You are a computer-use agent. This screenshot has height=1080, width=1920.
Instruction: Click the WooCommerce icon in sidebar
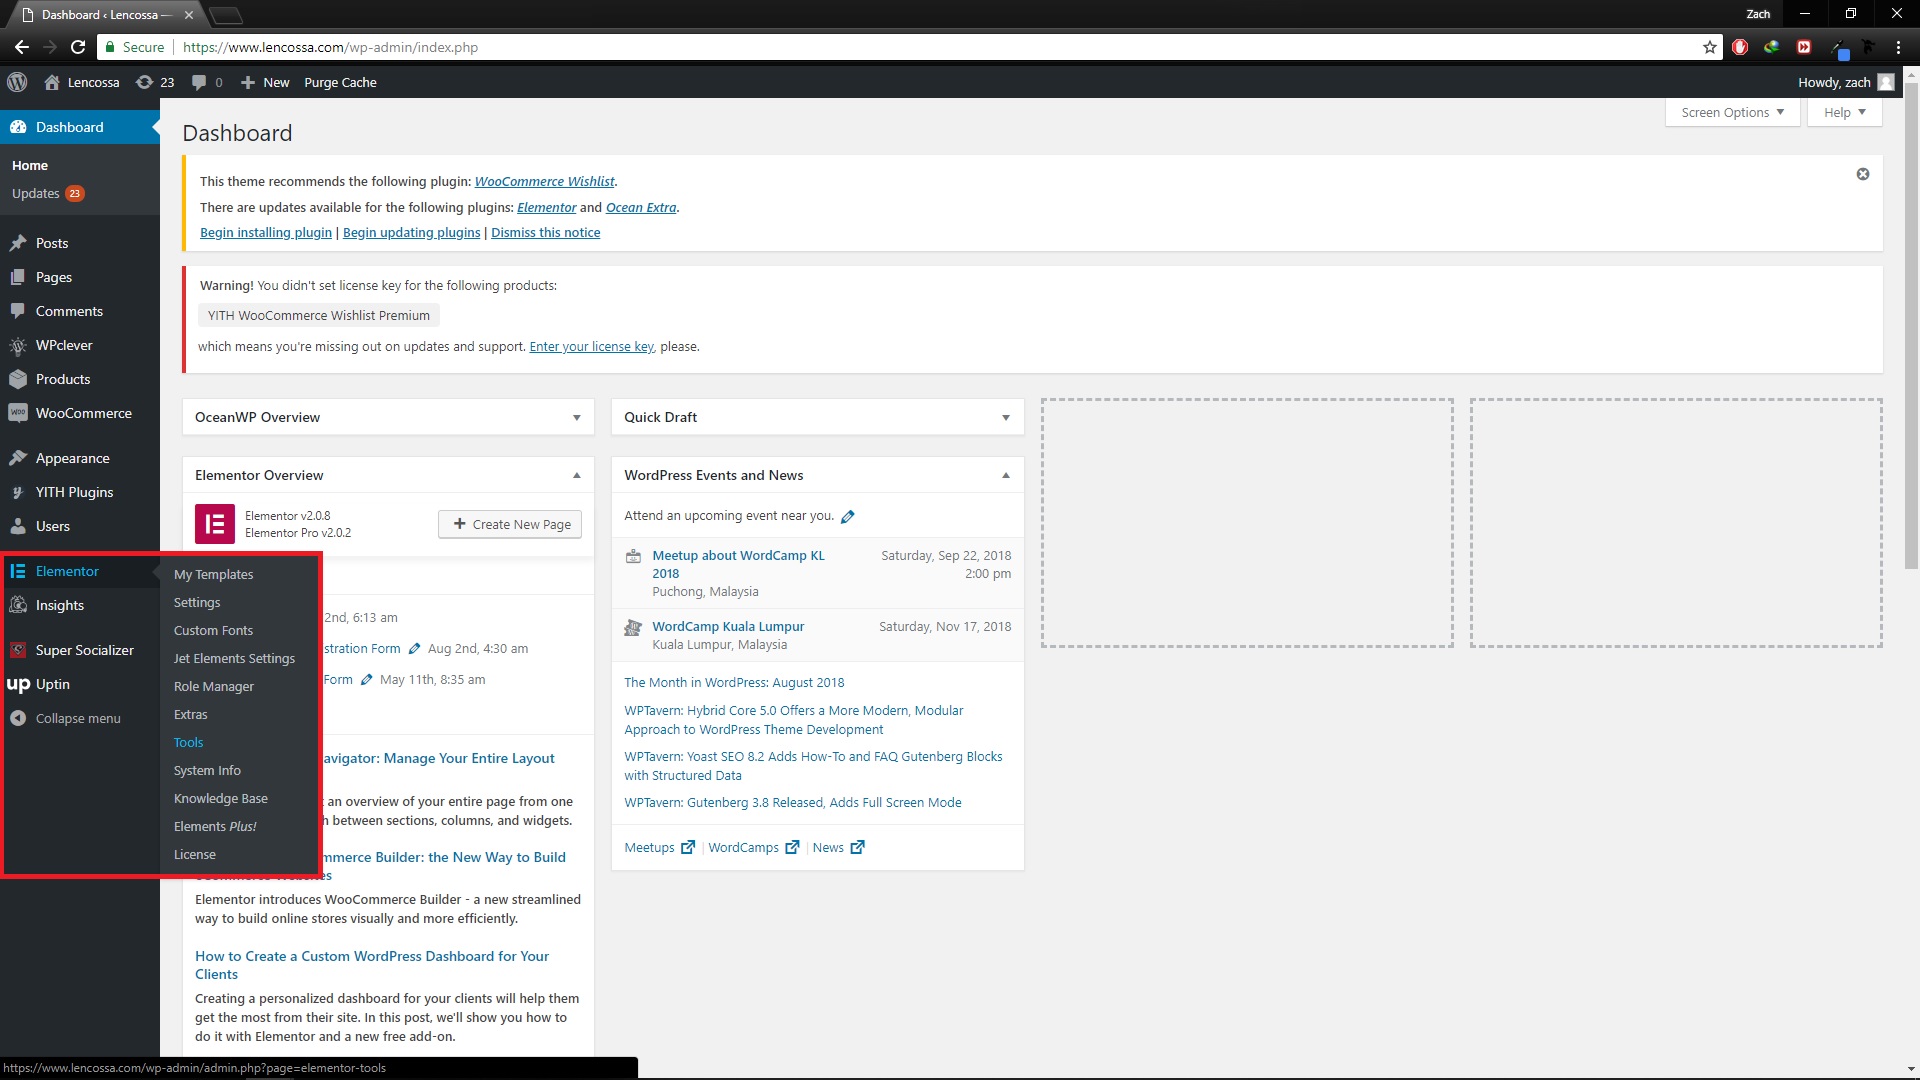pos(18,413)
